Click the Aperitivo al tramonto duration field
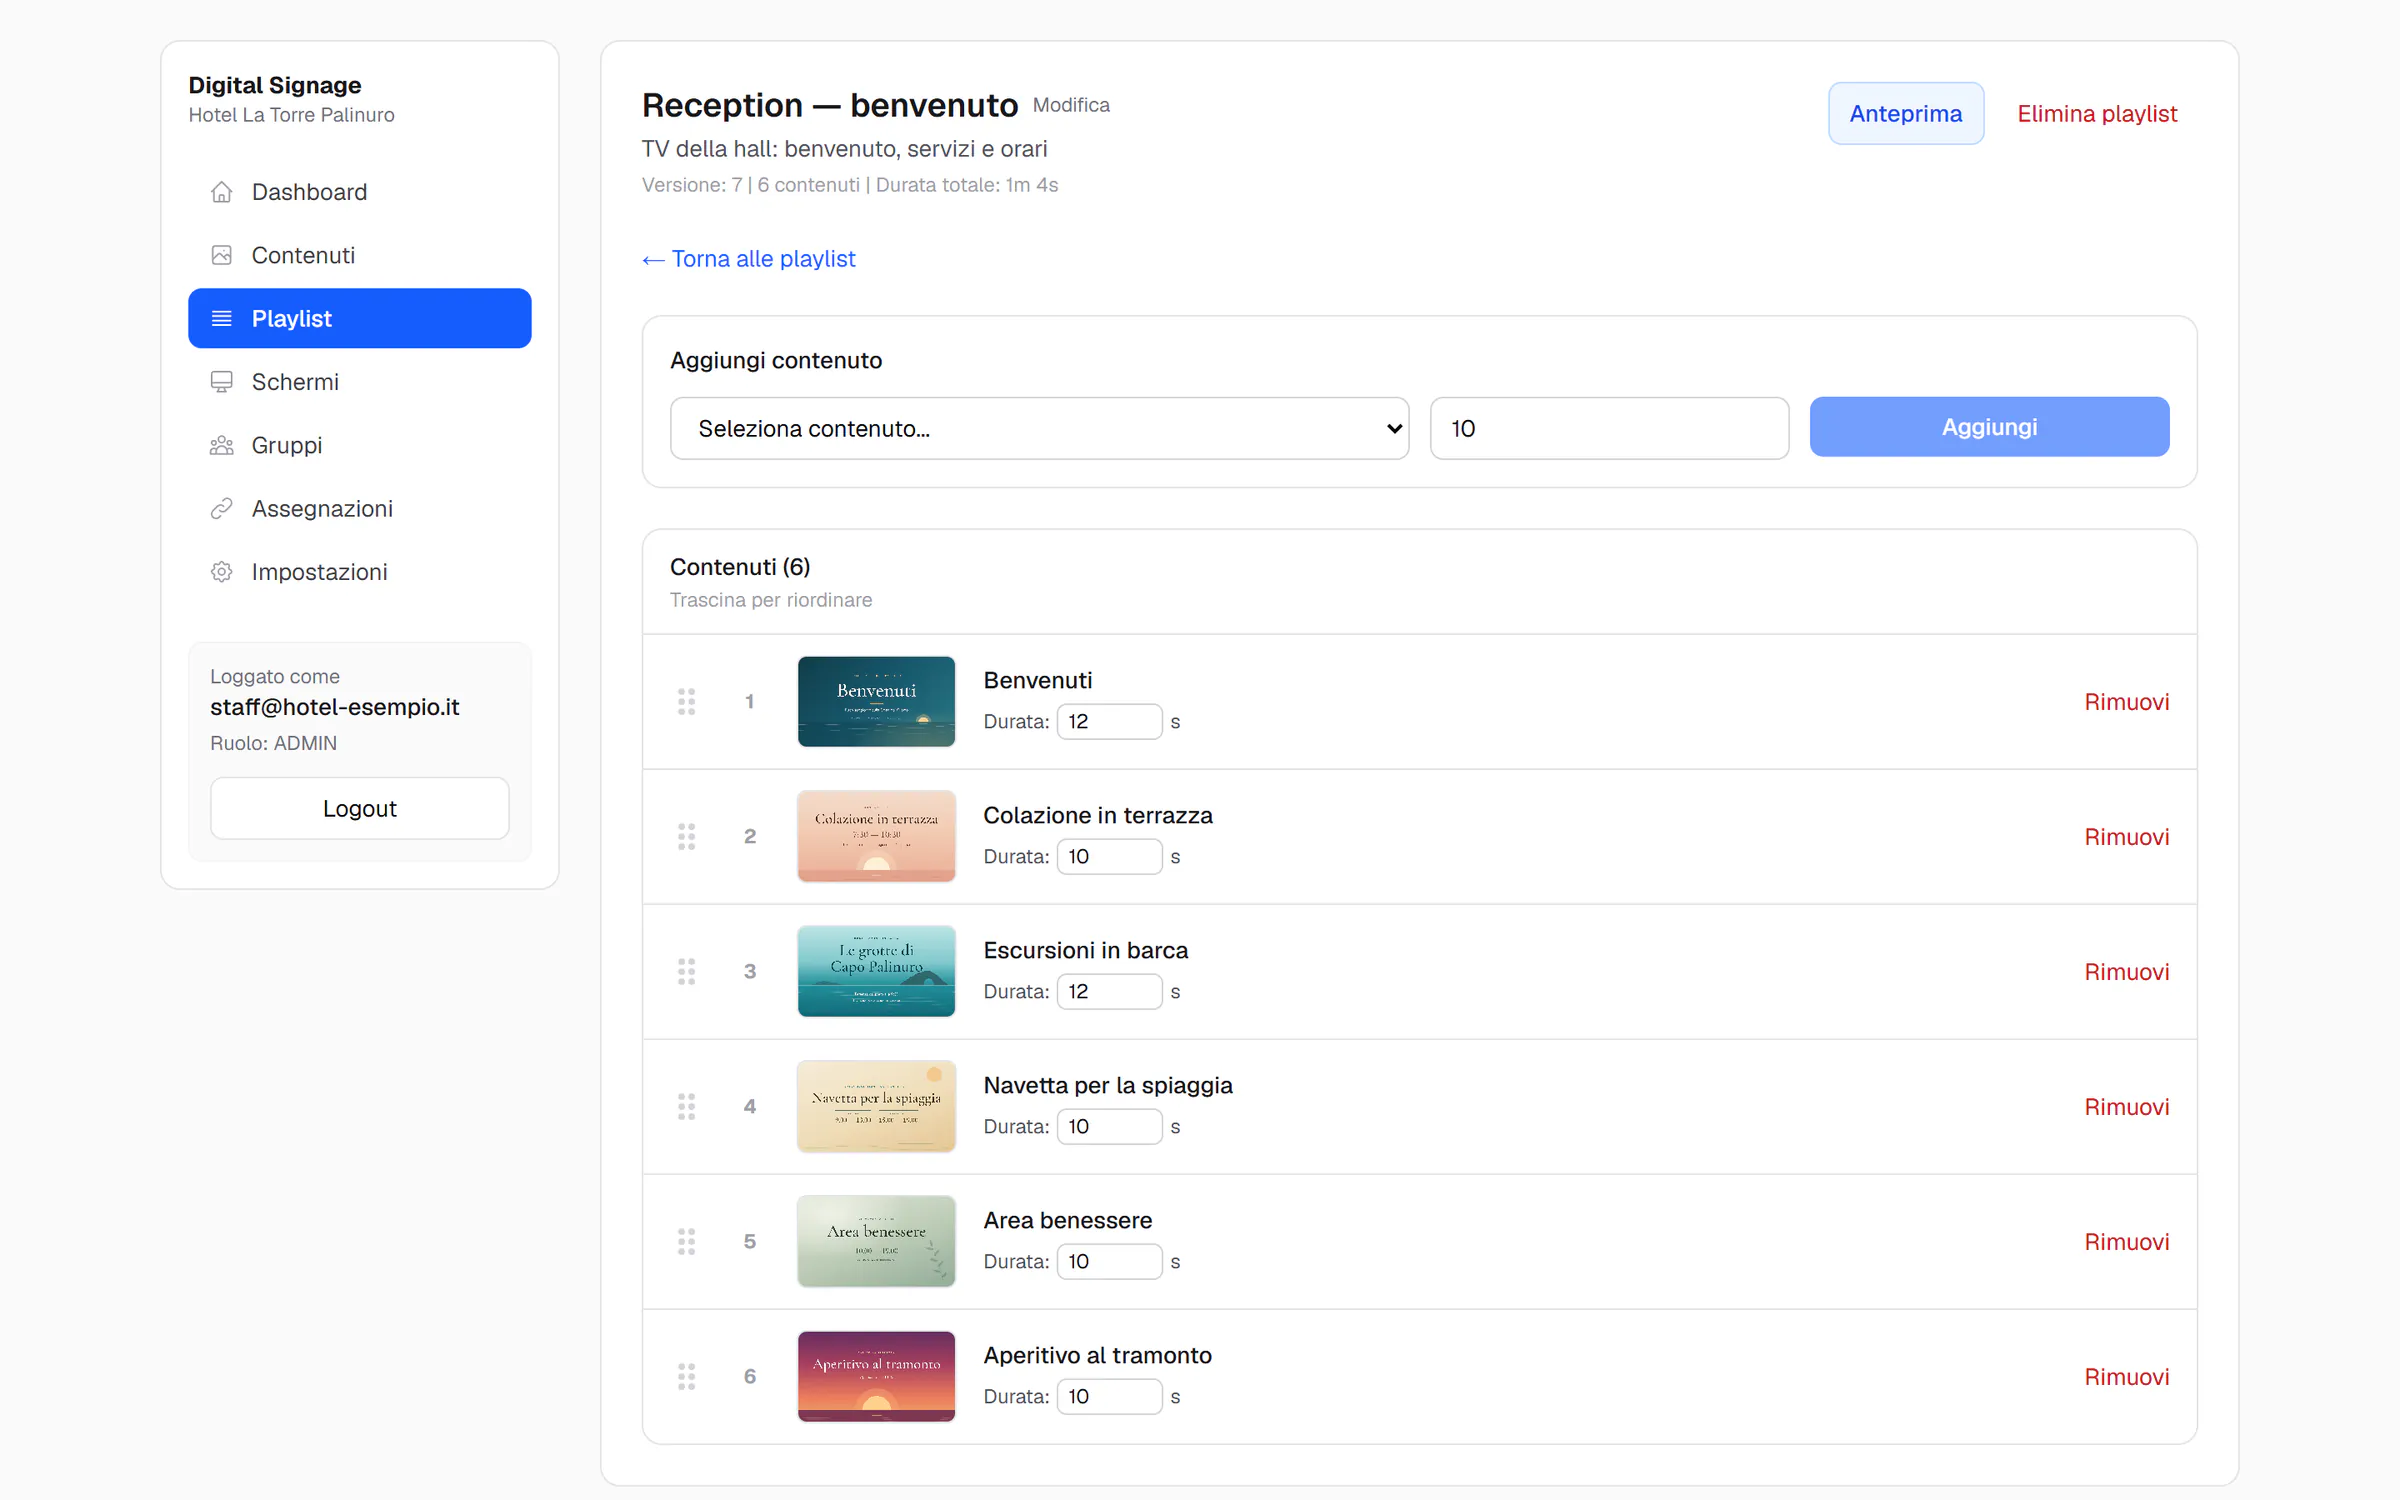 1109,1396
